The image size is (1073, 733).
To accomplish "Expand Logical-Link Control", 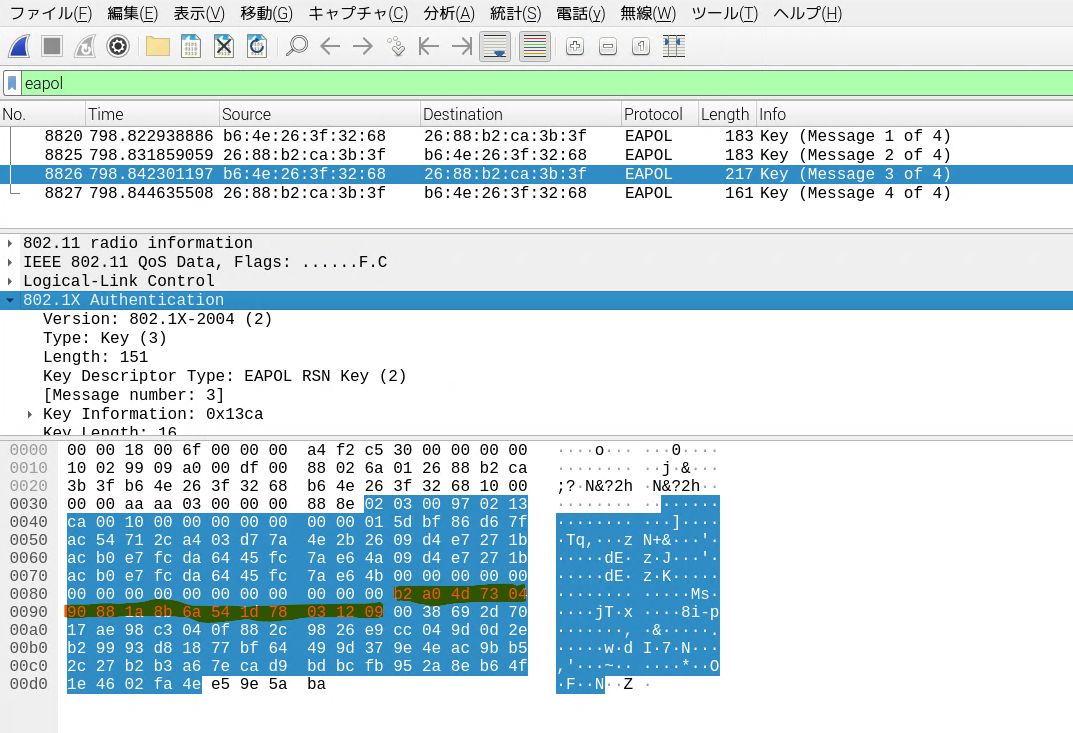I will [x=10, y=281].
